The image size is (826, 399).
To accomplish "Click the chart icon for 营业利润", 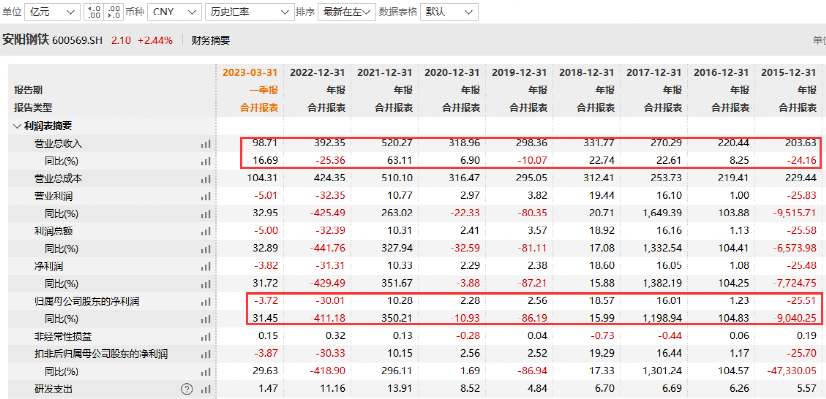I will [205, 197].
